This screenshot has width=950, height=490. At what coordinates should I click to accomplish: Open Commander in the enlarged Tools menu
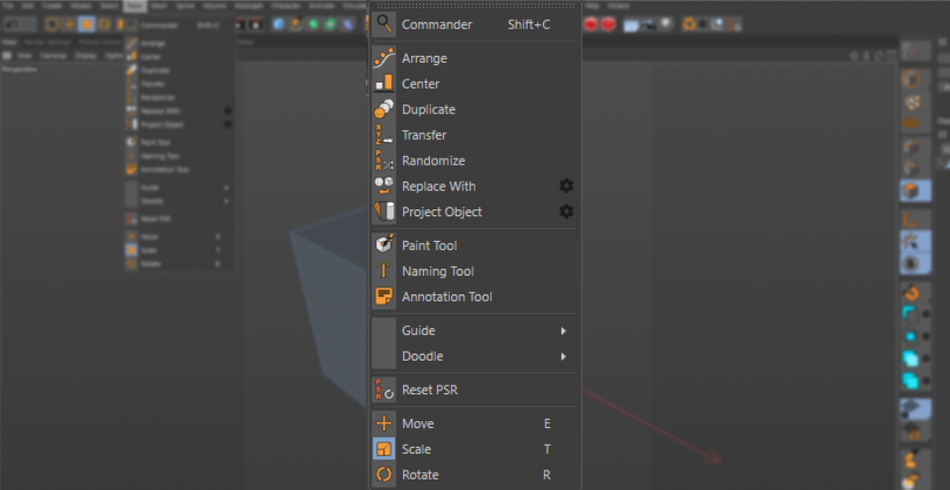coord(476,25)
